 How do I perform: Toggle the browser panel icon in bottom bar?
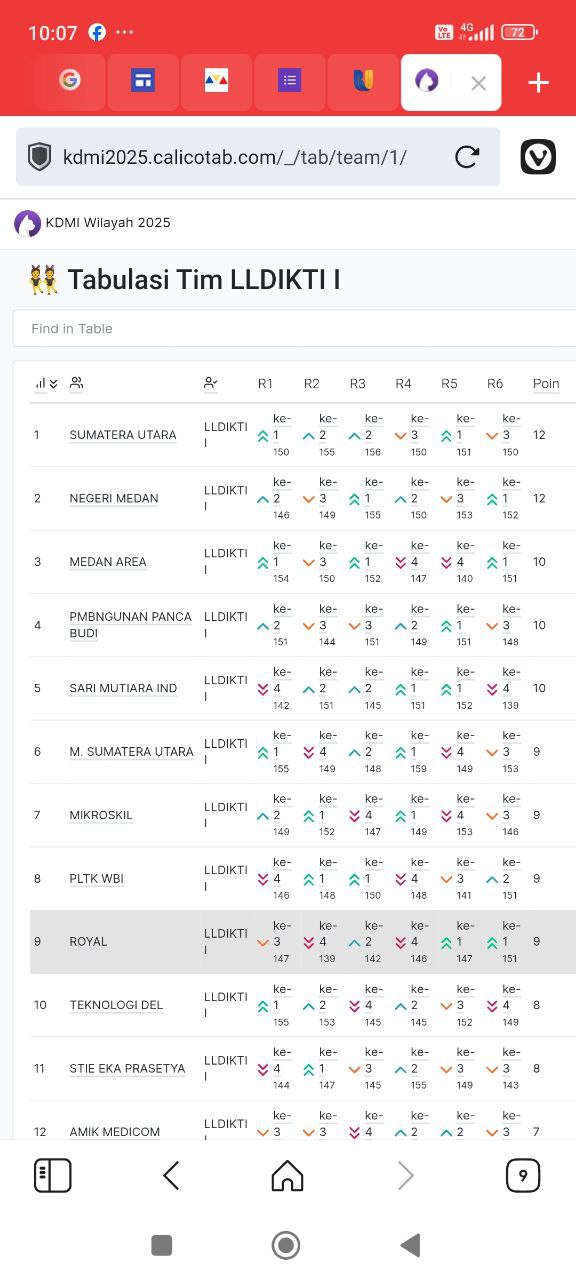click(53, 1176)
